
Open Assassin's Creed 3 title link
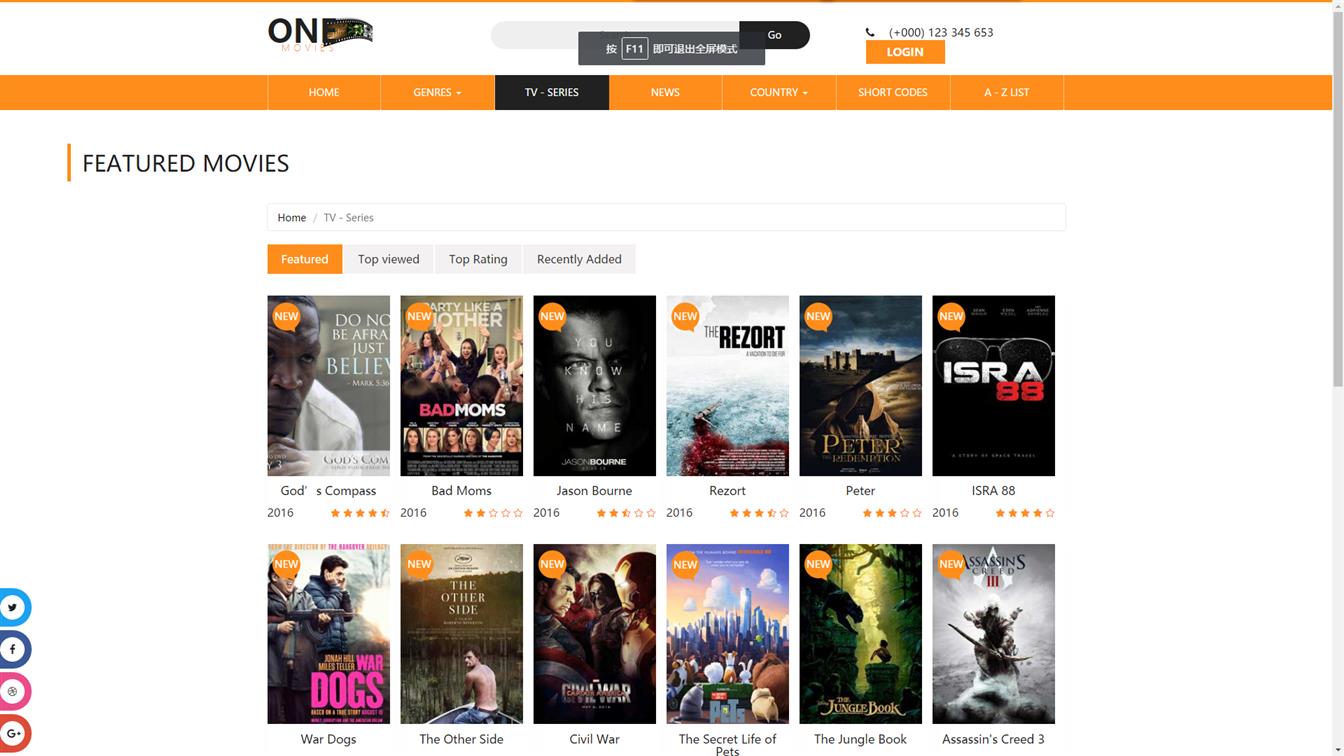(x=993, y=739)
